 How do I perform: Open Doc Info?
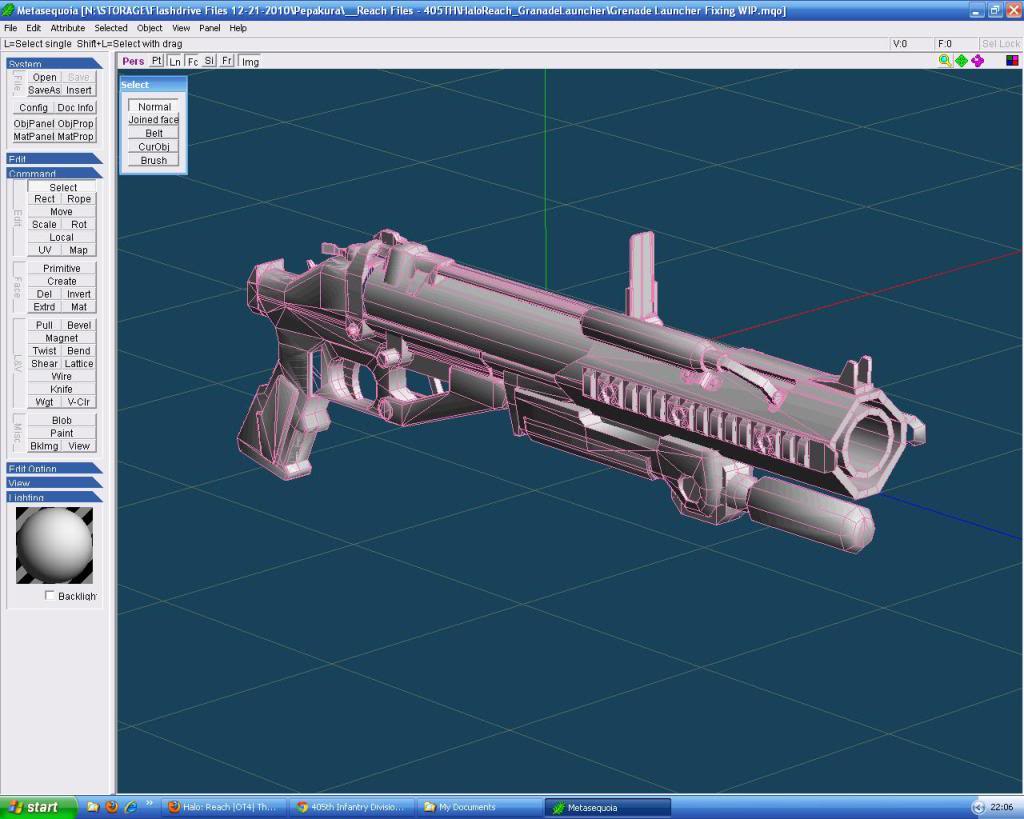[75, 108]
